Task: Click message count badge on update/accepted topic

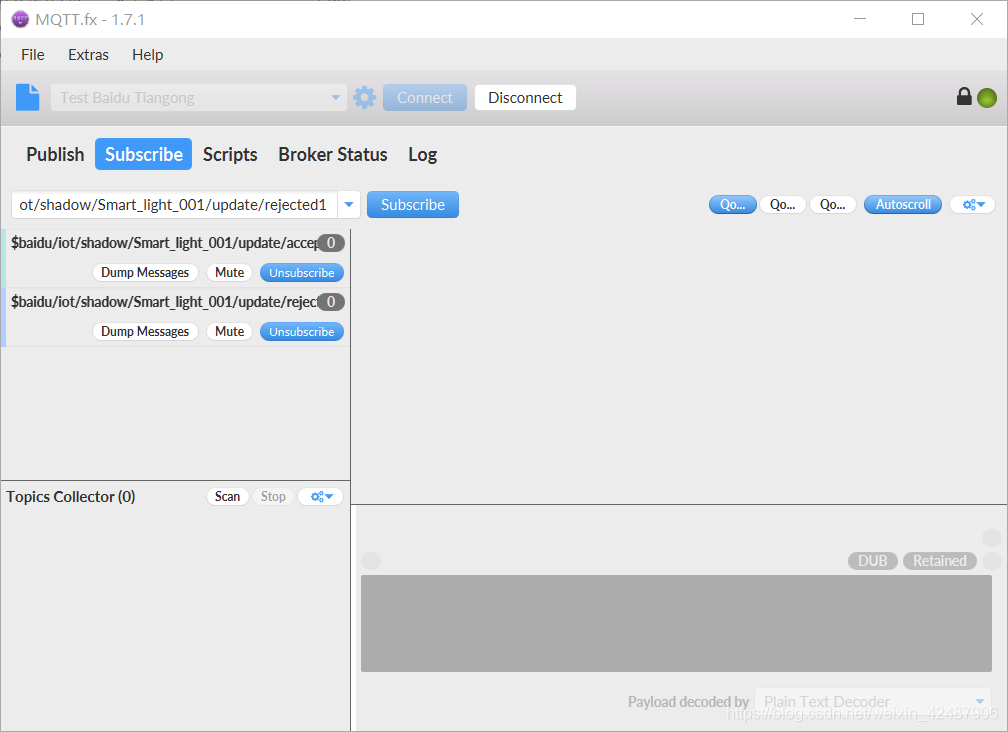Action: (x=330, y=243)
